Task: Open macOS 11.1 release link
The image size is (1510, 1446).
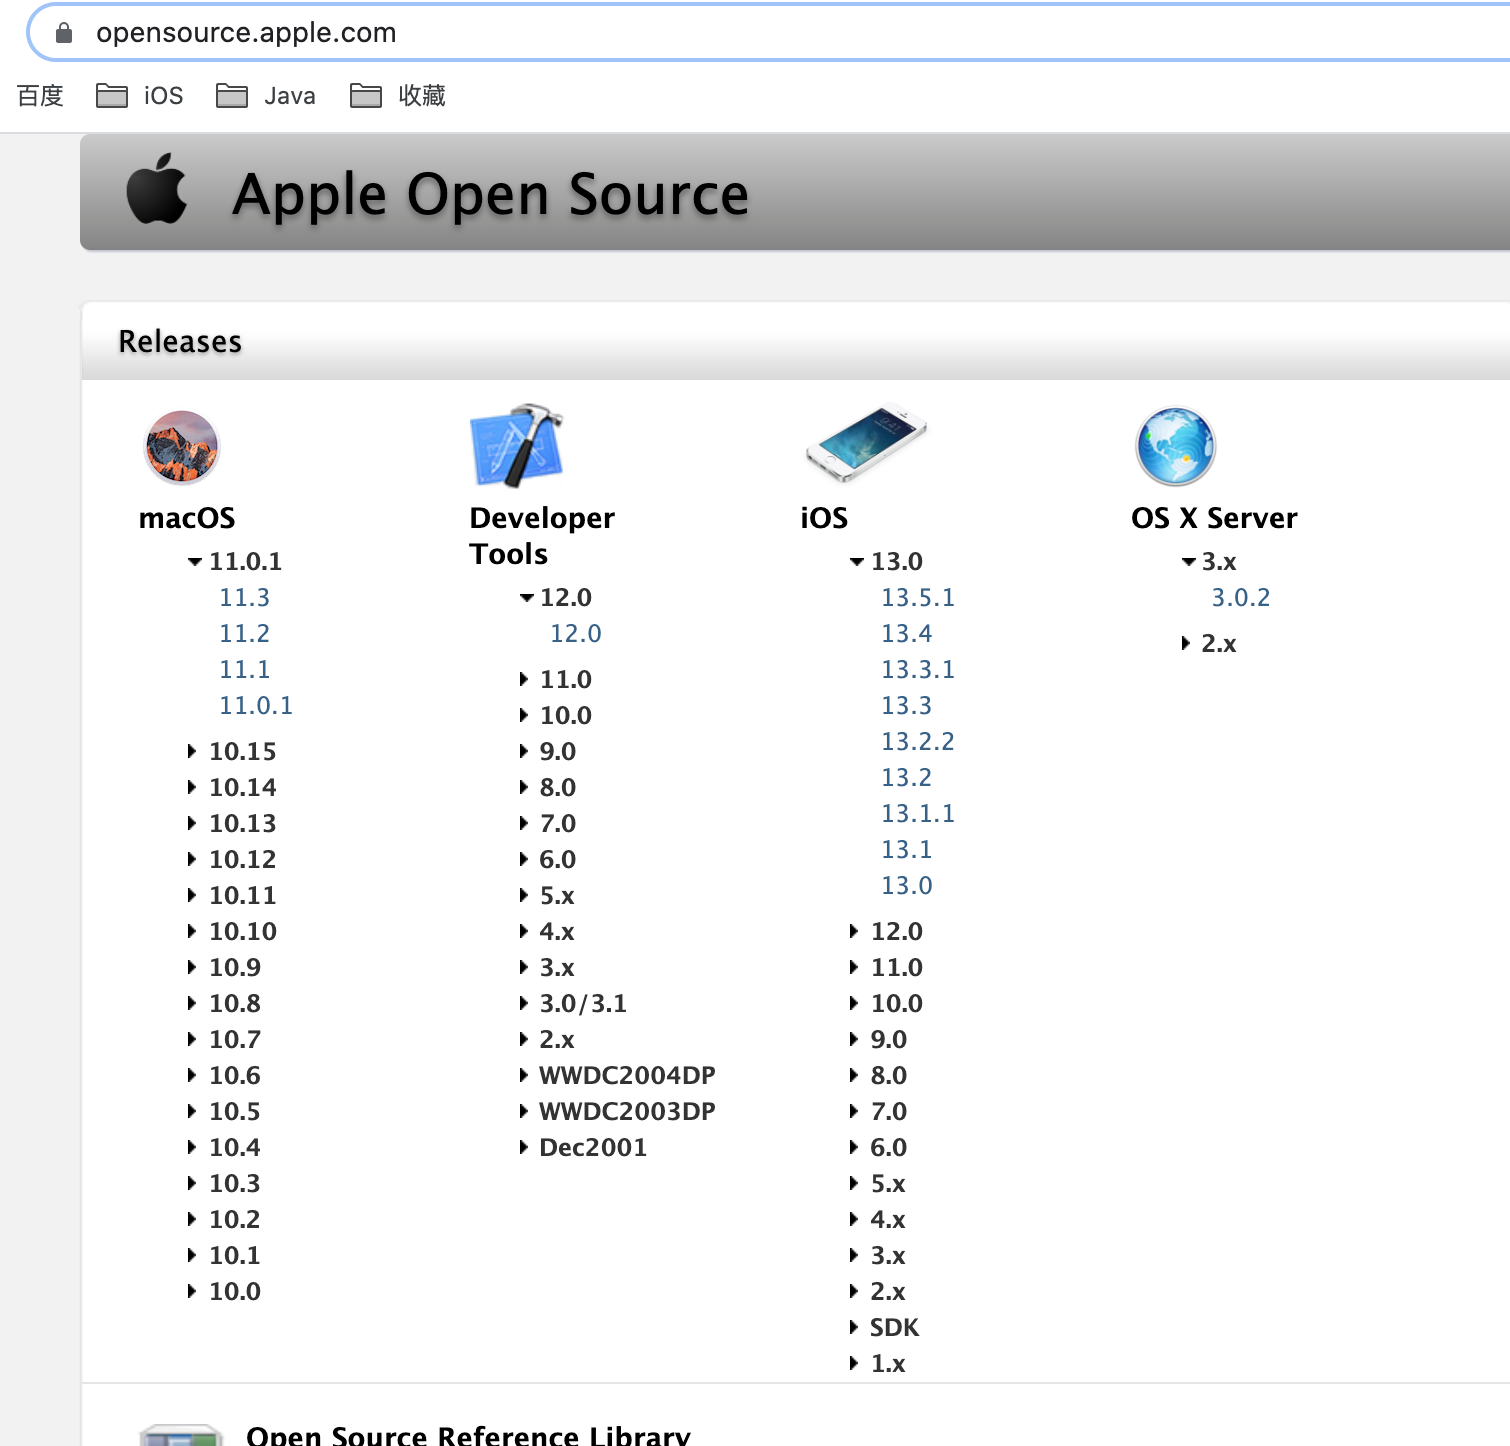Action: point(245,669)
